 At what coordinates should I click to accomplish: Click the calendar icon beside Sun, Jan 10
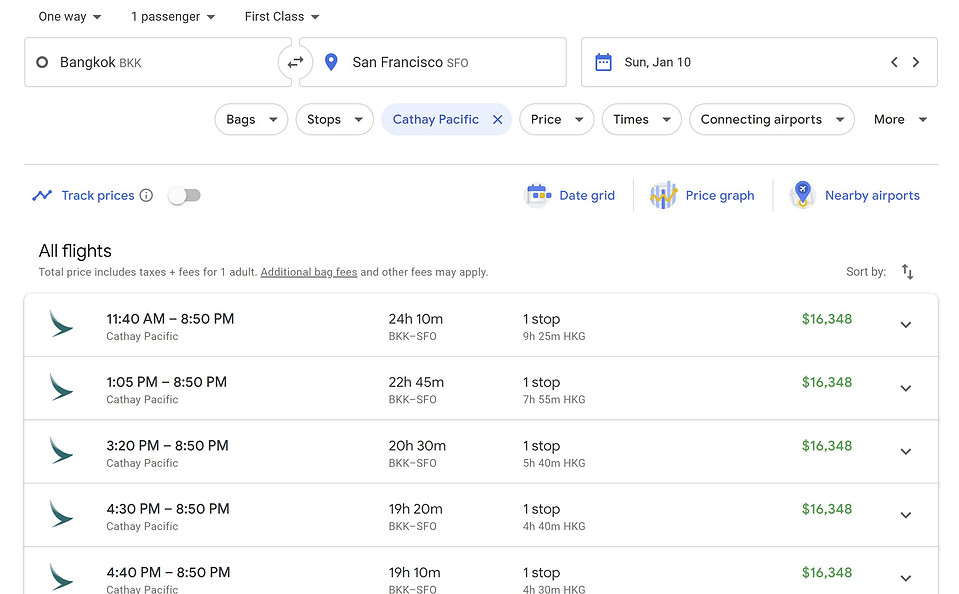click(x=603, y=62)
